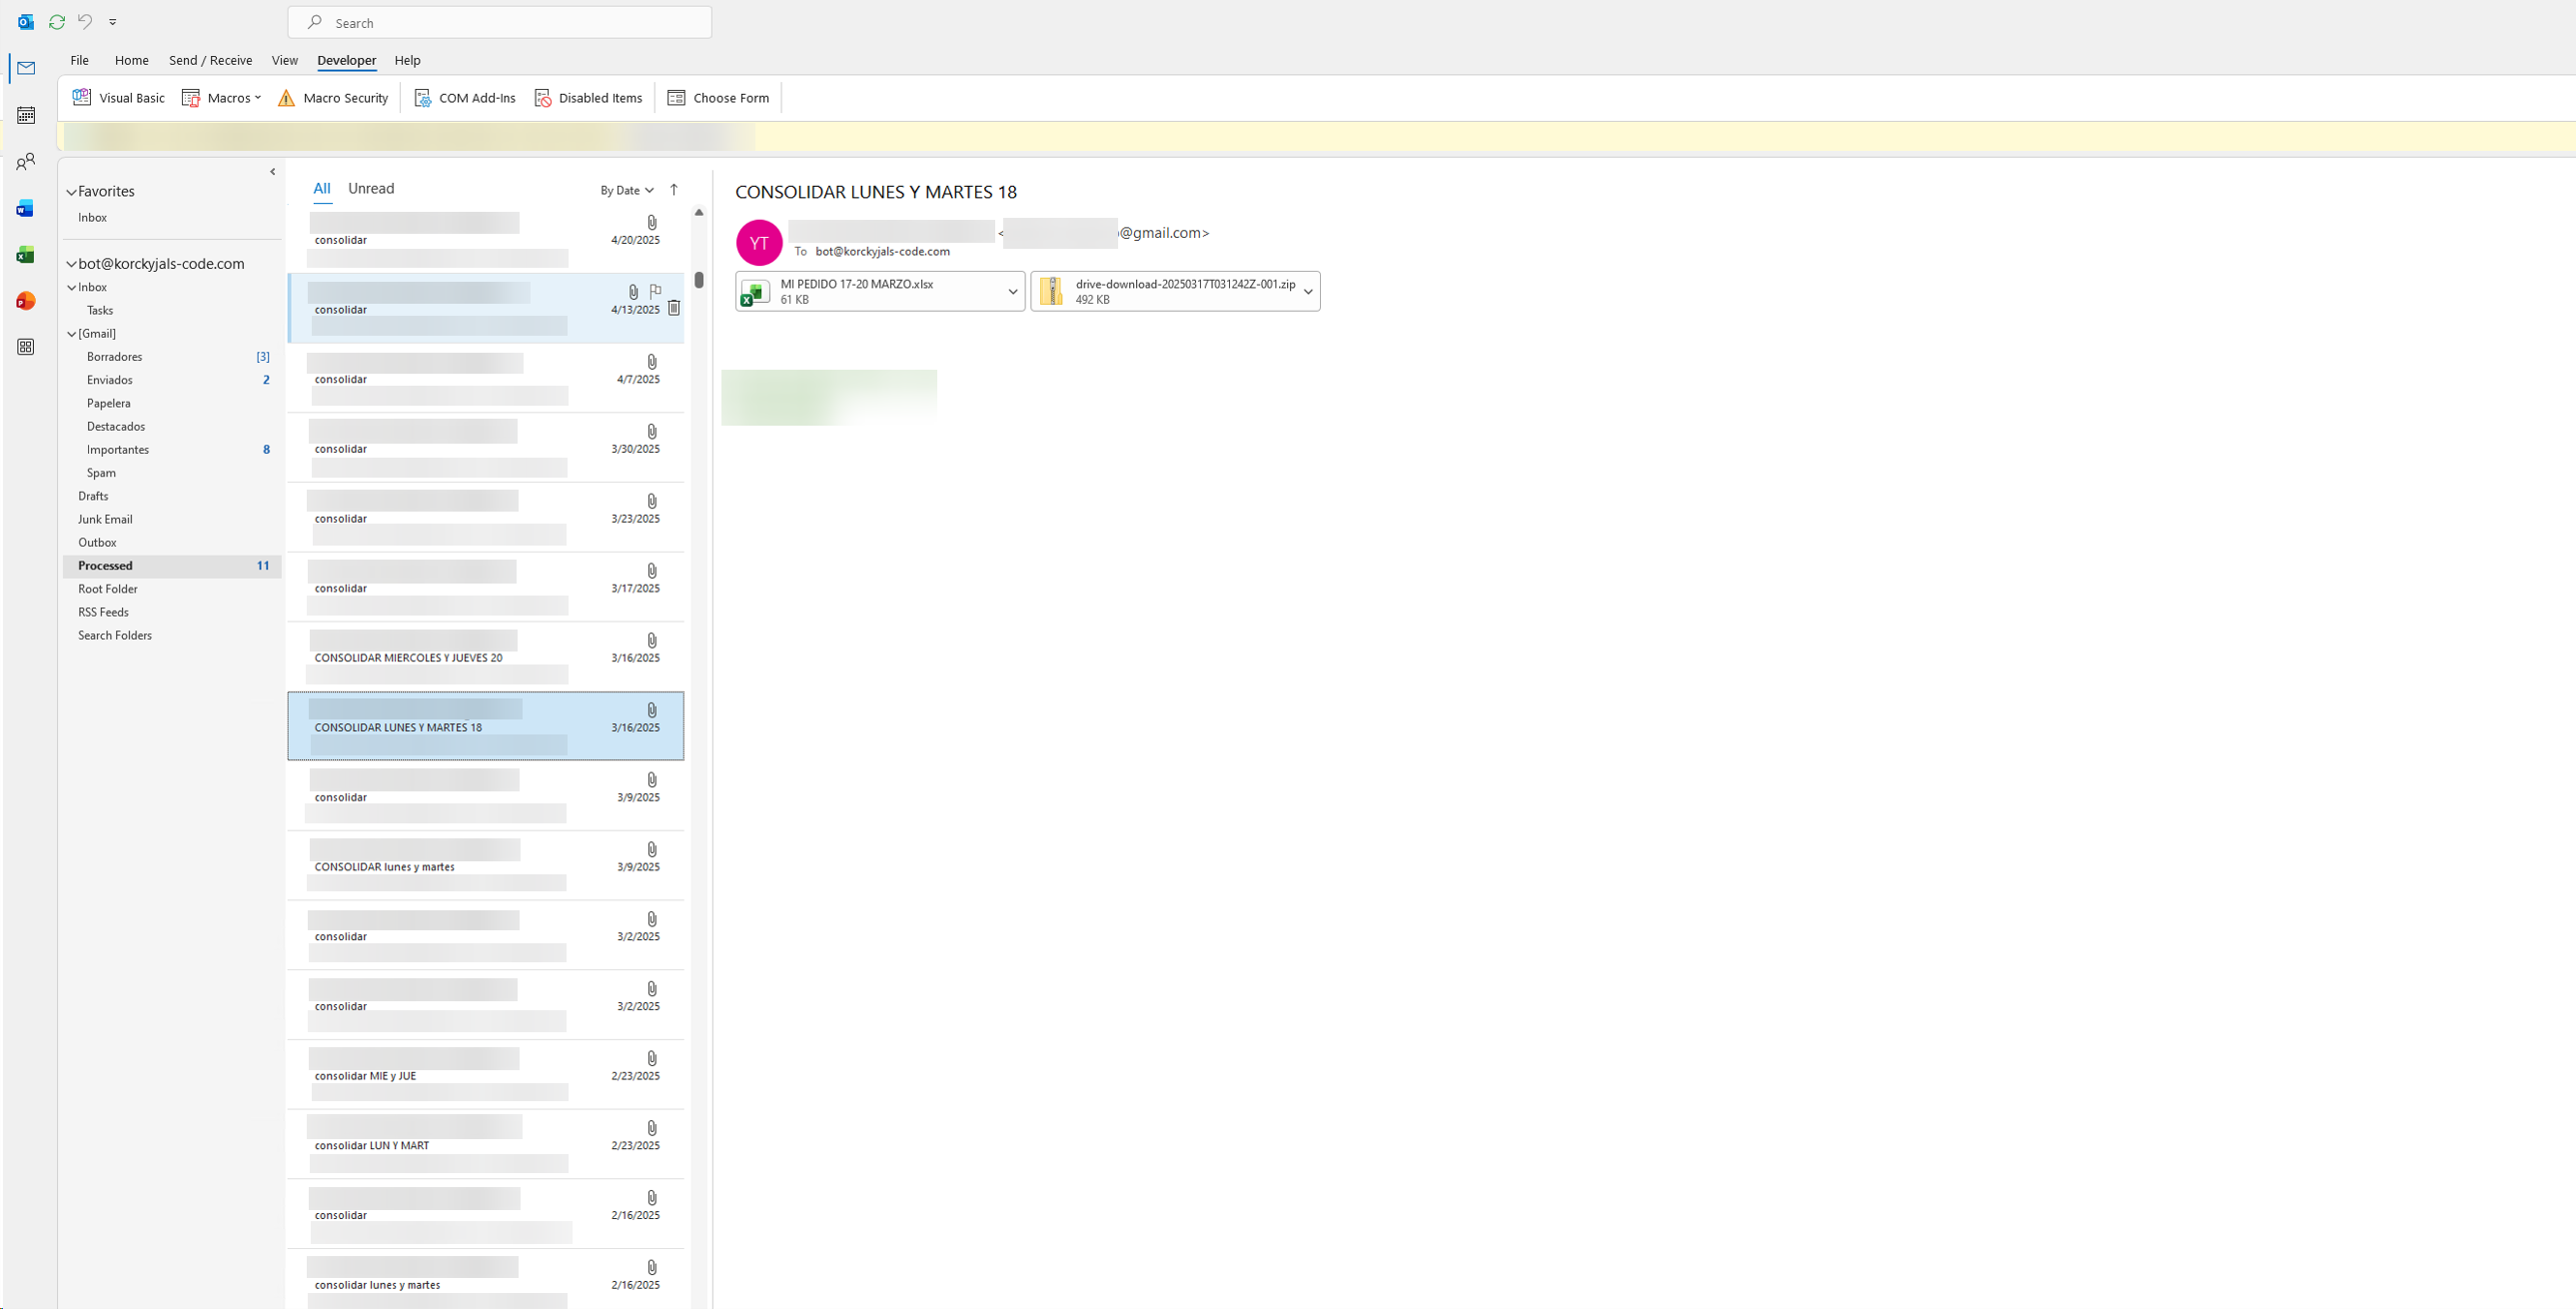Open COM Add-Ins dialog
The width and height of the screenshot is (2576, 1309).
pyautogui.click(x=465, y=98)
